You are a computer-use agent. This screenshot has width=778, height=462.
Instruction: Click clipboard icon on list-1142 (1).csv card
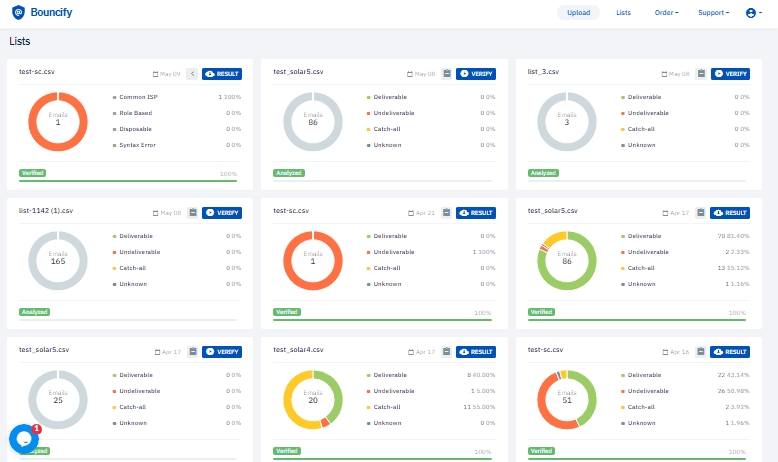tap(193, 212)
